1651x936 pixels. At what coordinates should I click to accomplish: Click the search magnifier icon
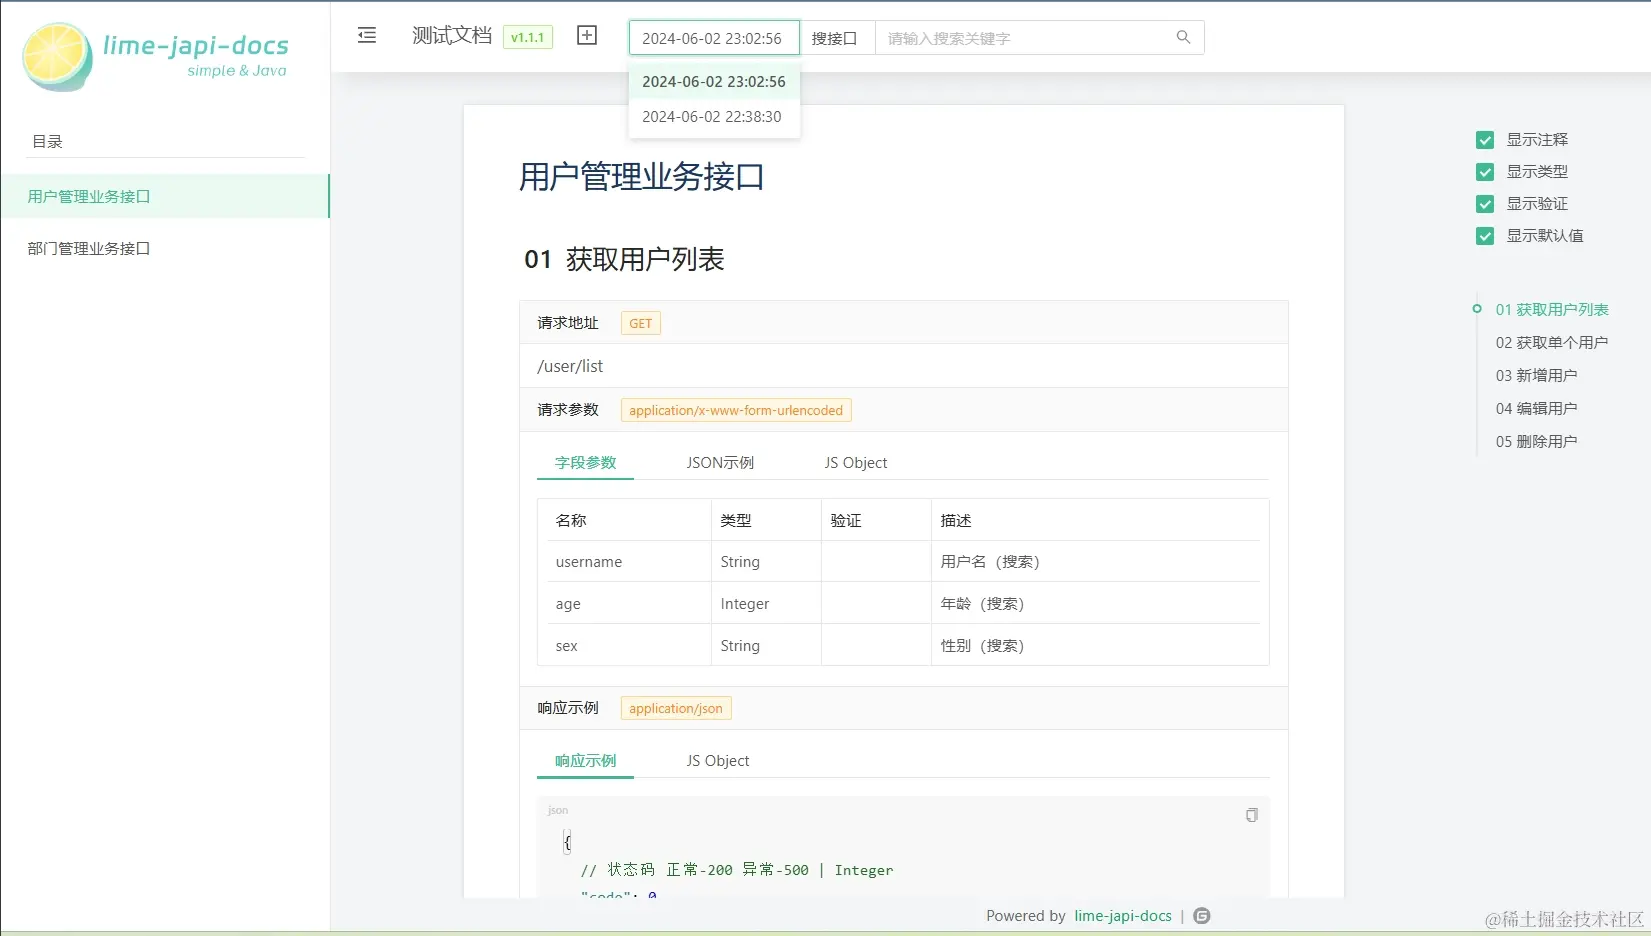coord(1183,38)
